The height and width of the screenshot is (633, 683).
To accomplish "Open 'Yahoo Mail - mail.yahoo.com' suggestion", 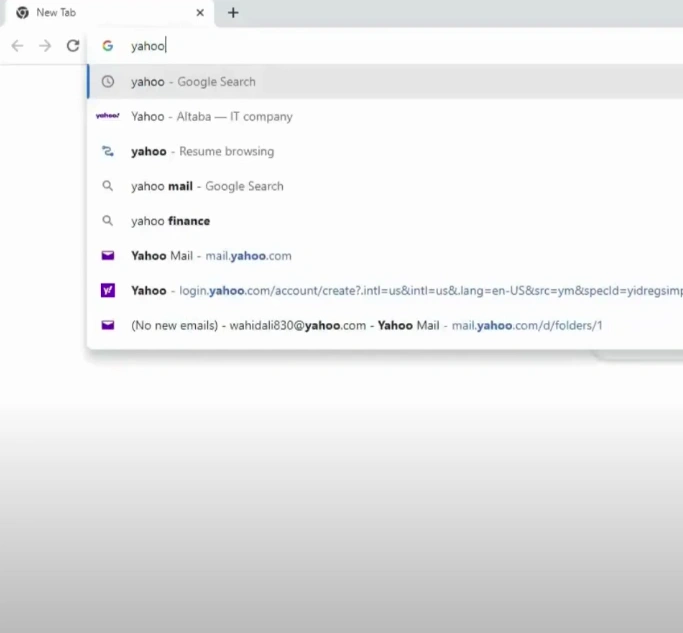I will (385, 256).
